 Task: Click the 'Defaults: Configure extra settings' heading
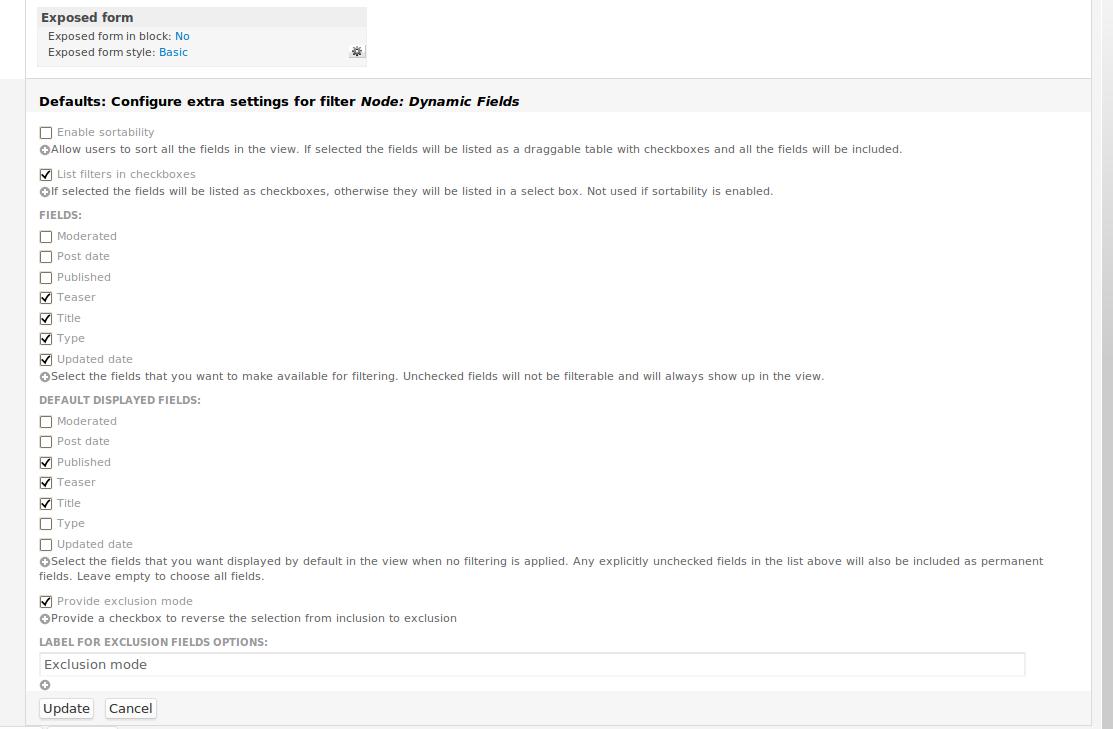279,102
